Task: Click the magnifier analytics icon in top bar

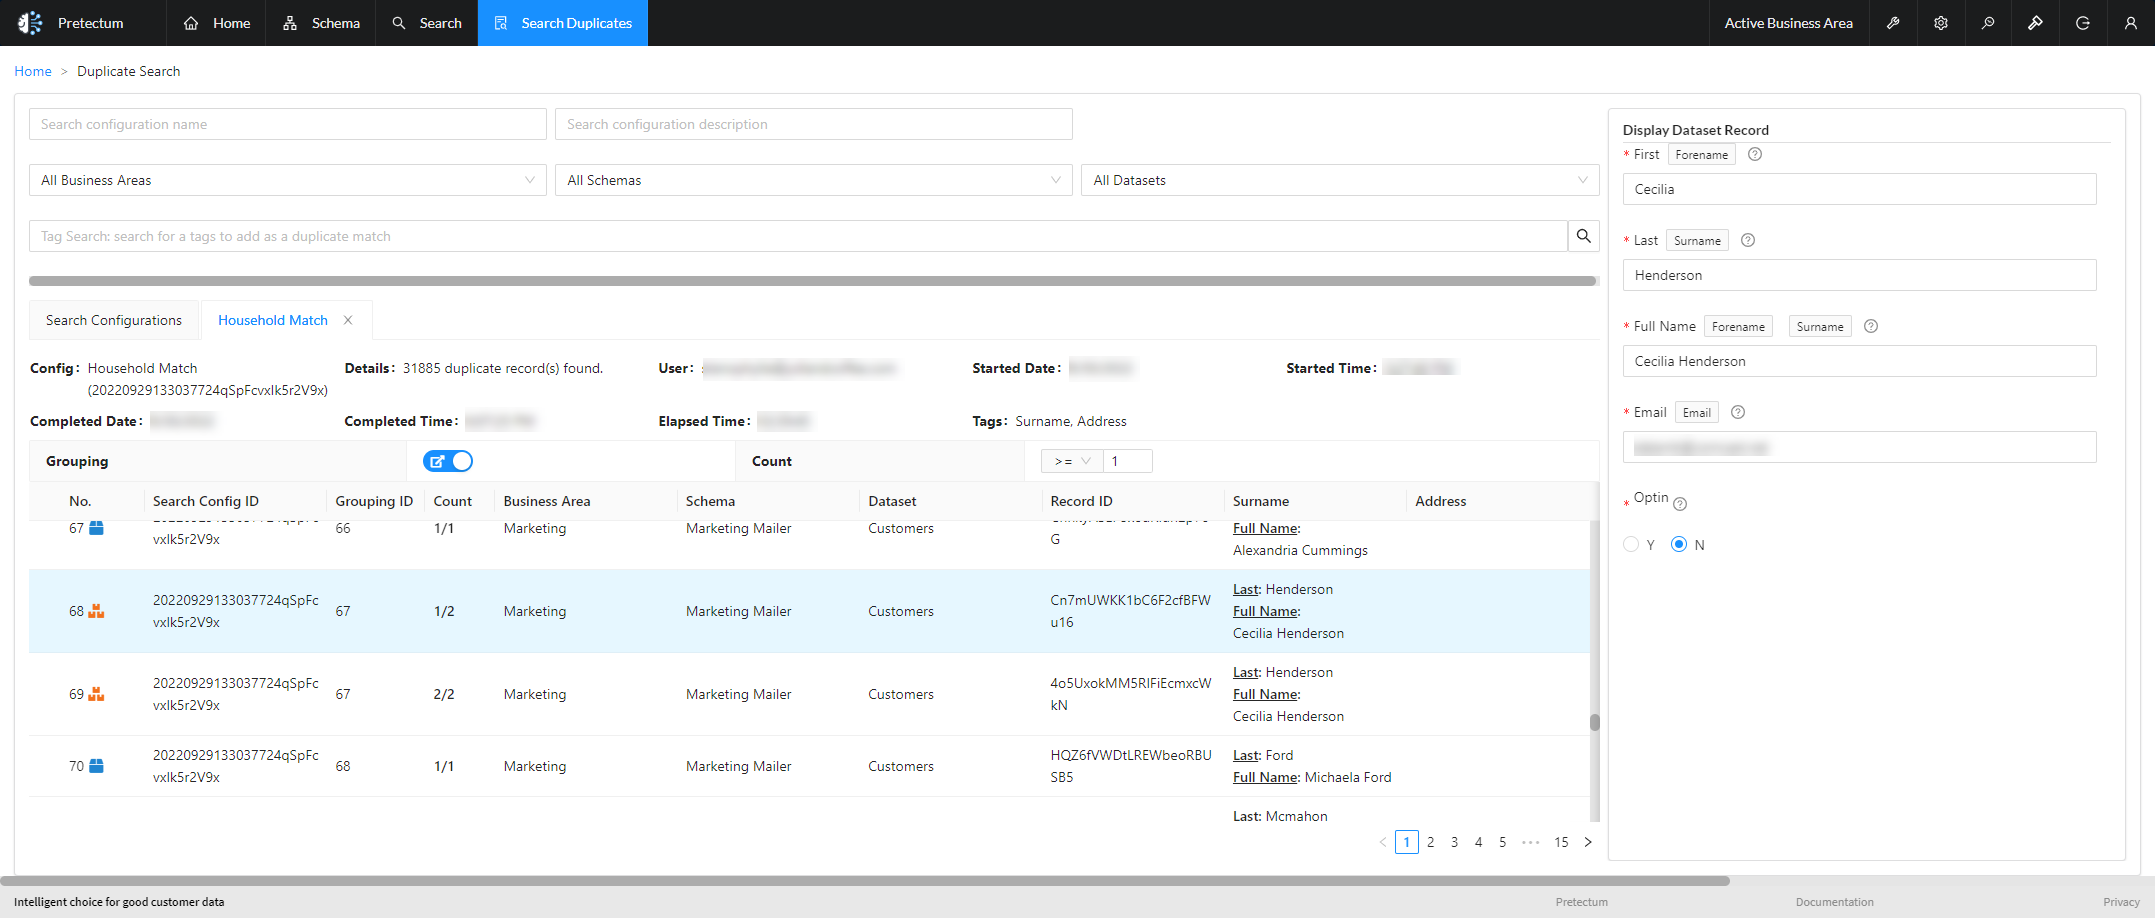Action: pos(1988,23)
